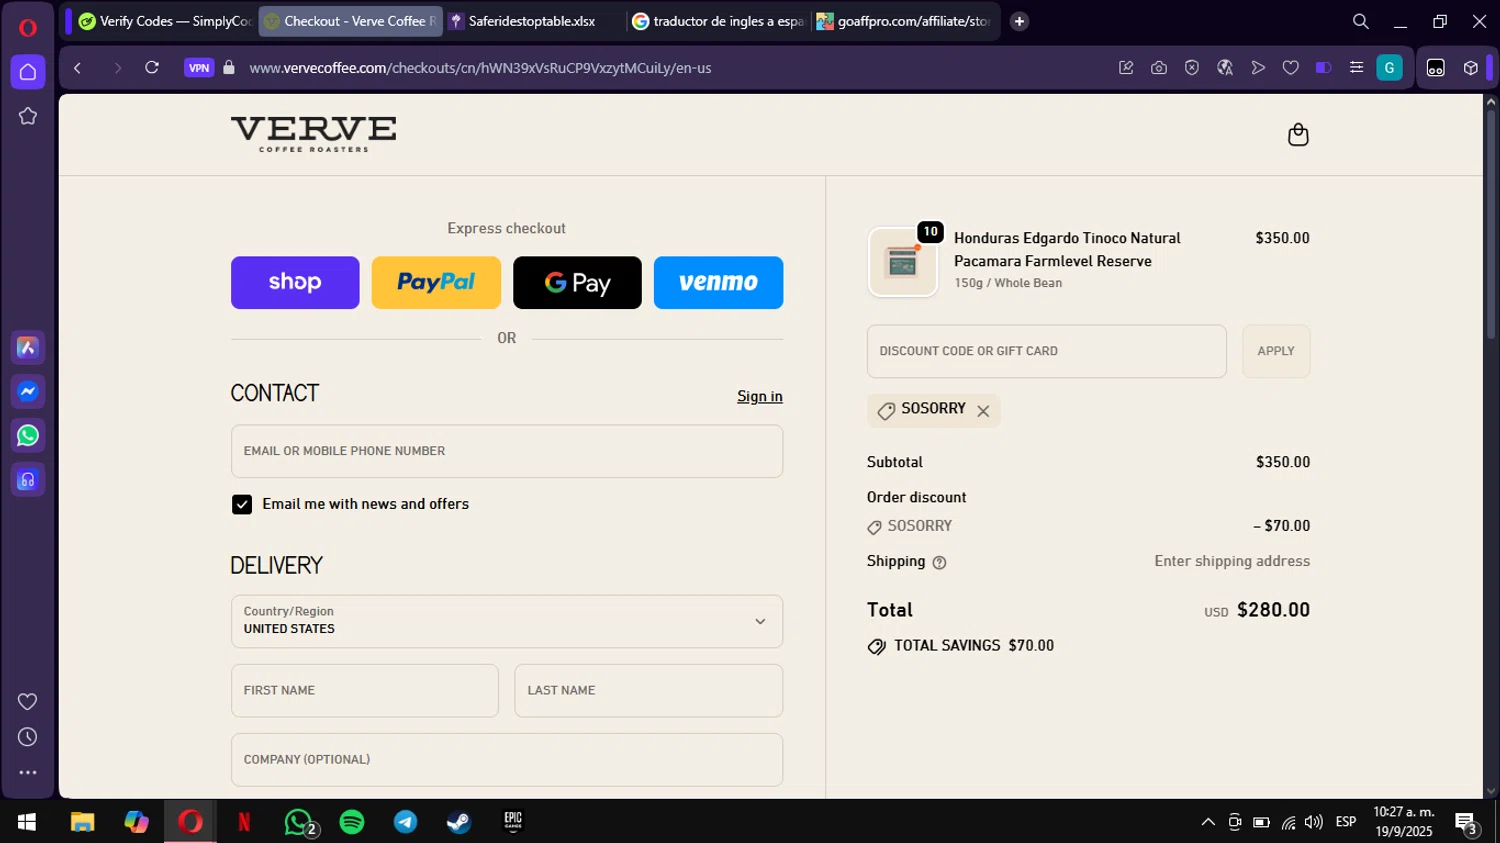The width and height of the screenshot is (1500, 843).
Task: Open bookmarks star in sidebar
Action: 28,116
